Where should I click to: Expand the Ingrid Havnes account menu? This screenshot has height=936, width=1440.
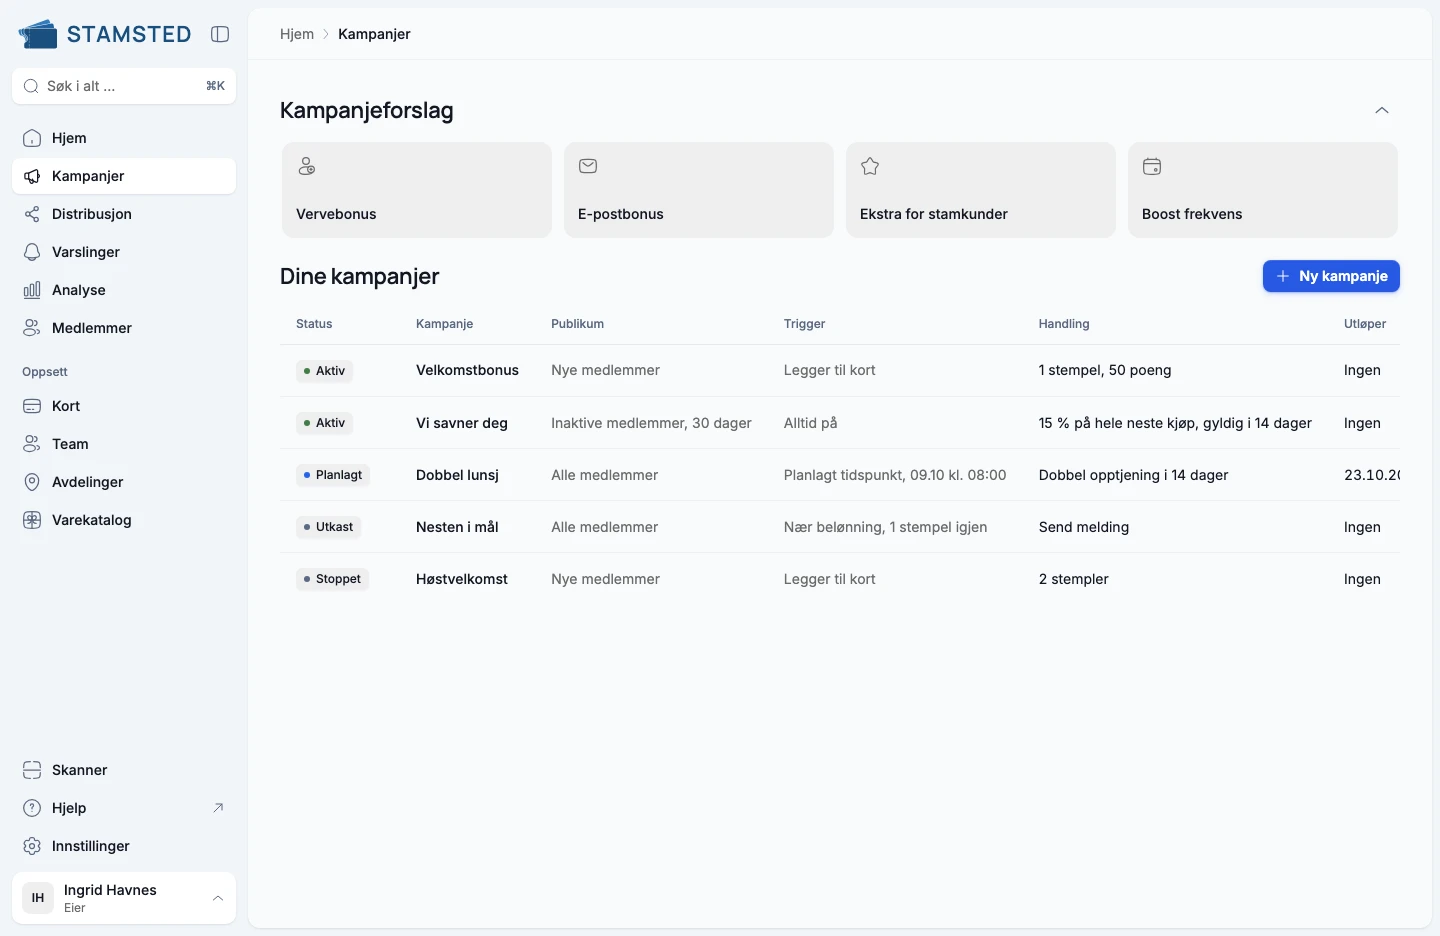point(124,898)
